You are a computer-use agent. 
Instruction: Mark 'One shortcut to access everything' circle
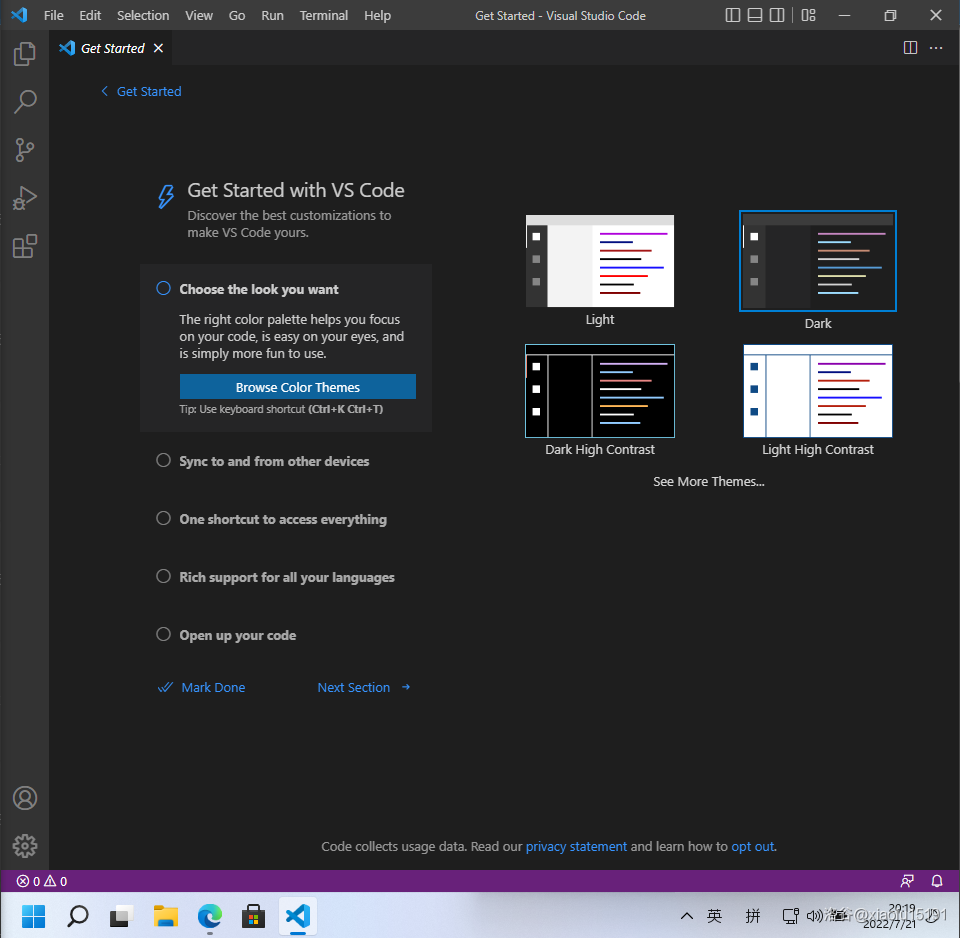pos(163,518)
